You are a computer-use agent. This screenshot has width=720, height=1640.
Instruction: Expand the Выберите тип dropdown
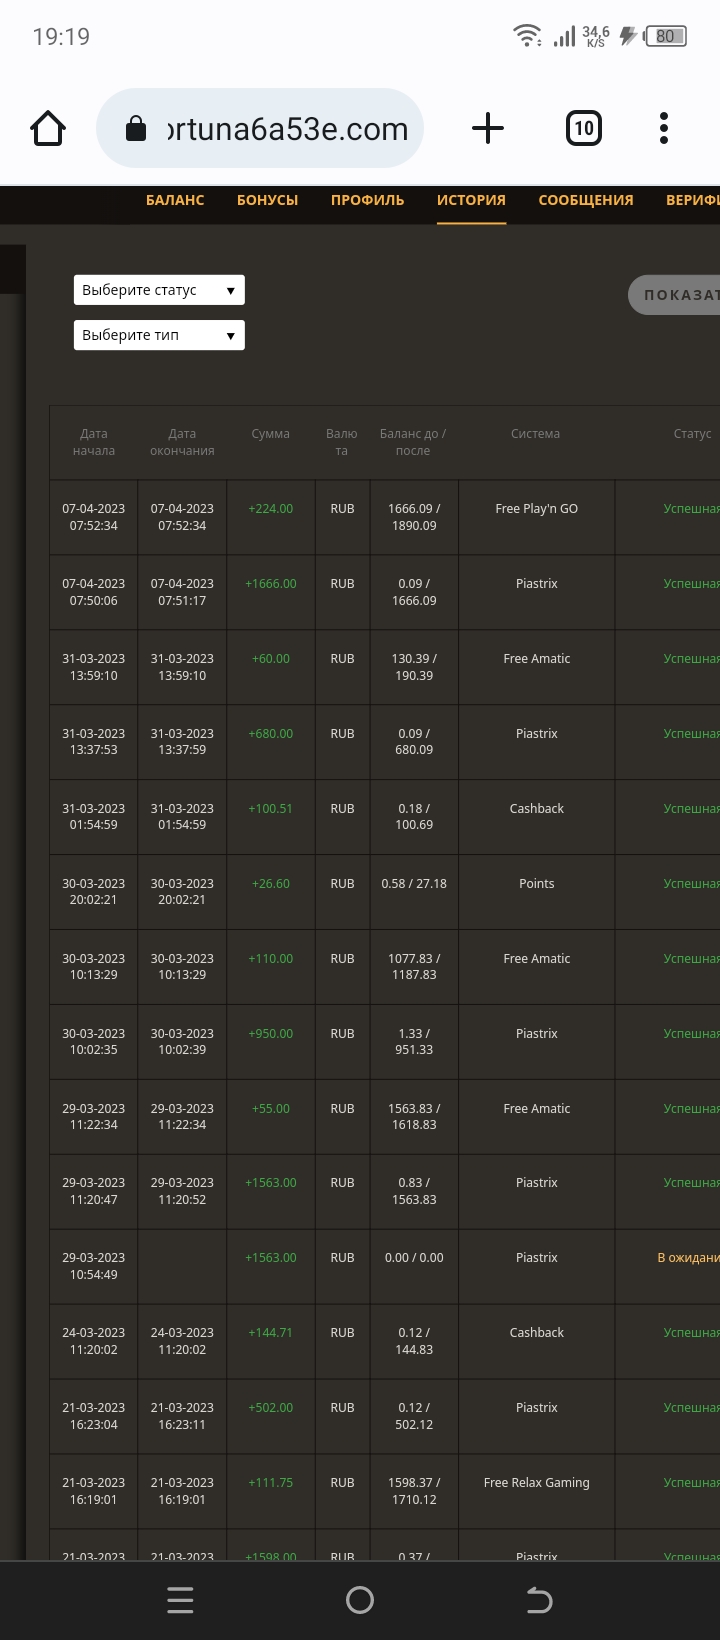pos(159,335)
